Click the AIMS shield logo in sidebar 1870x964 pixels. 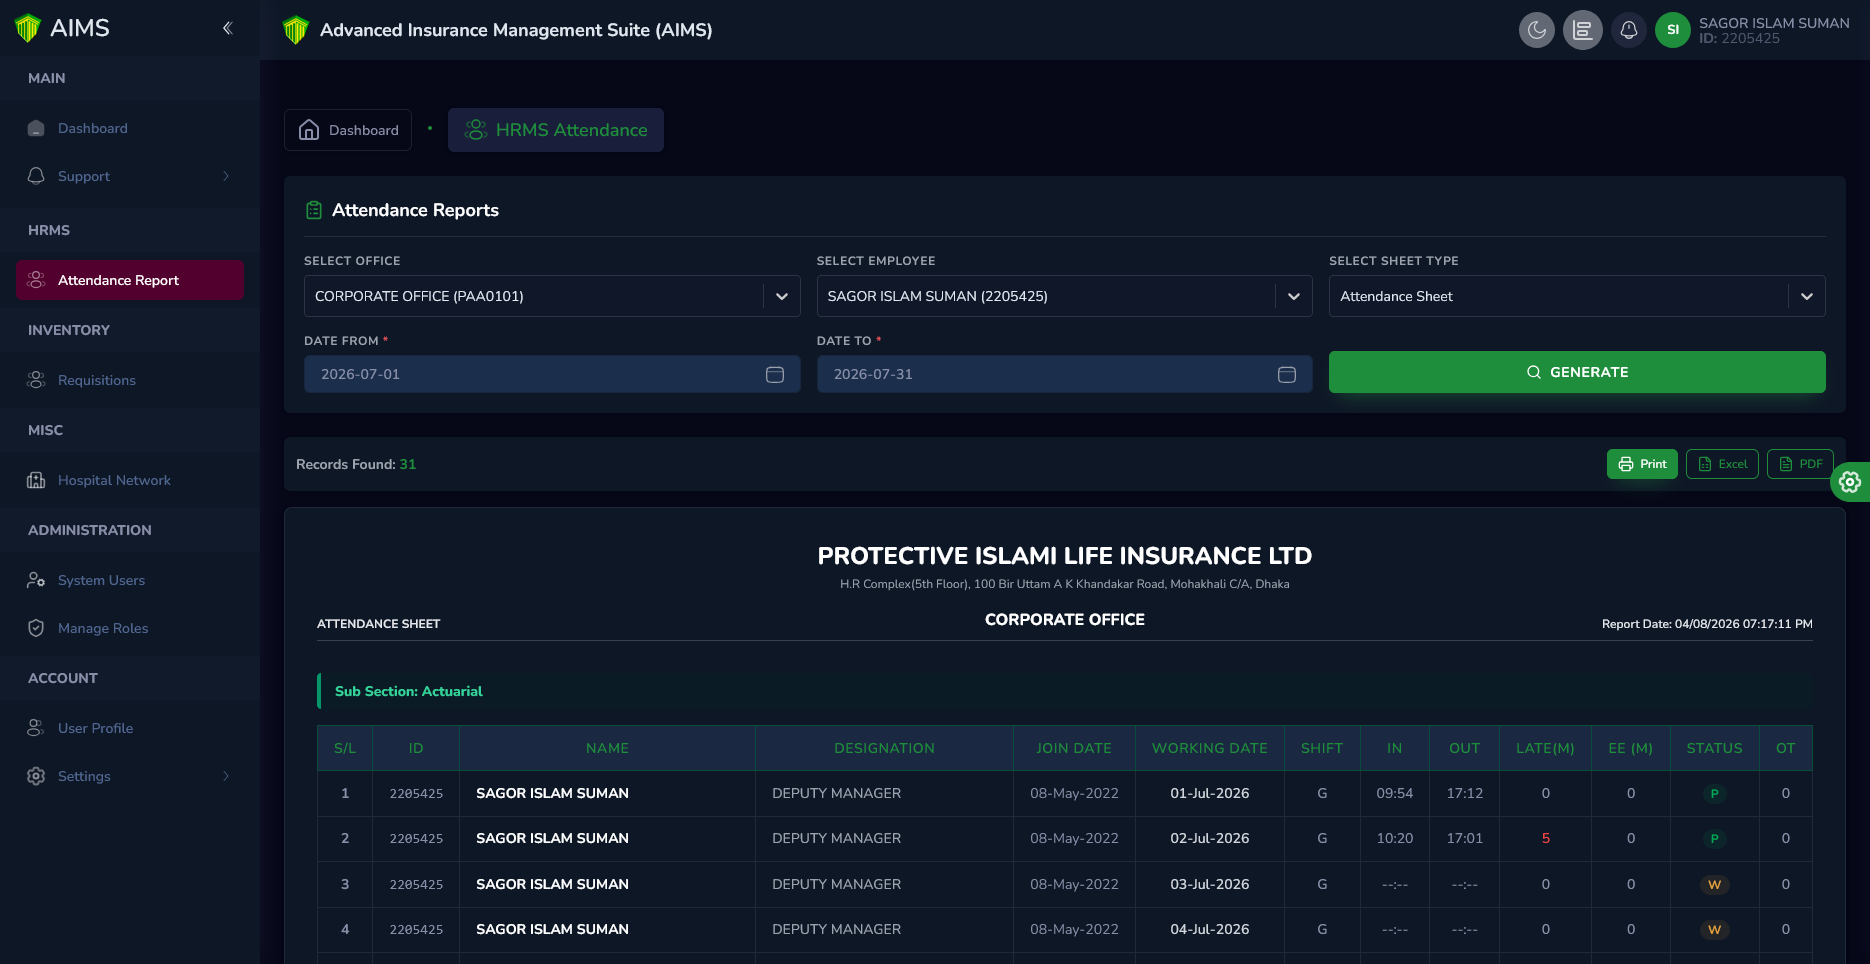28,28
